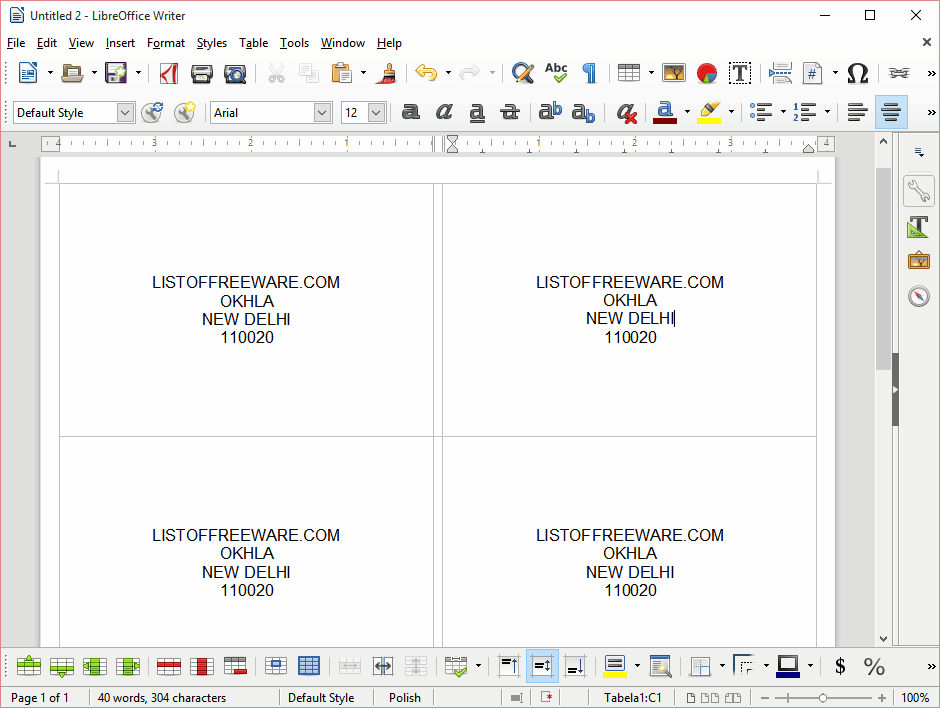Toggle superscript
The width and height of the screenshot is (940, 708).
(x=550, y=112)
